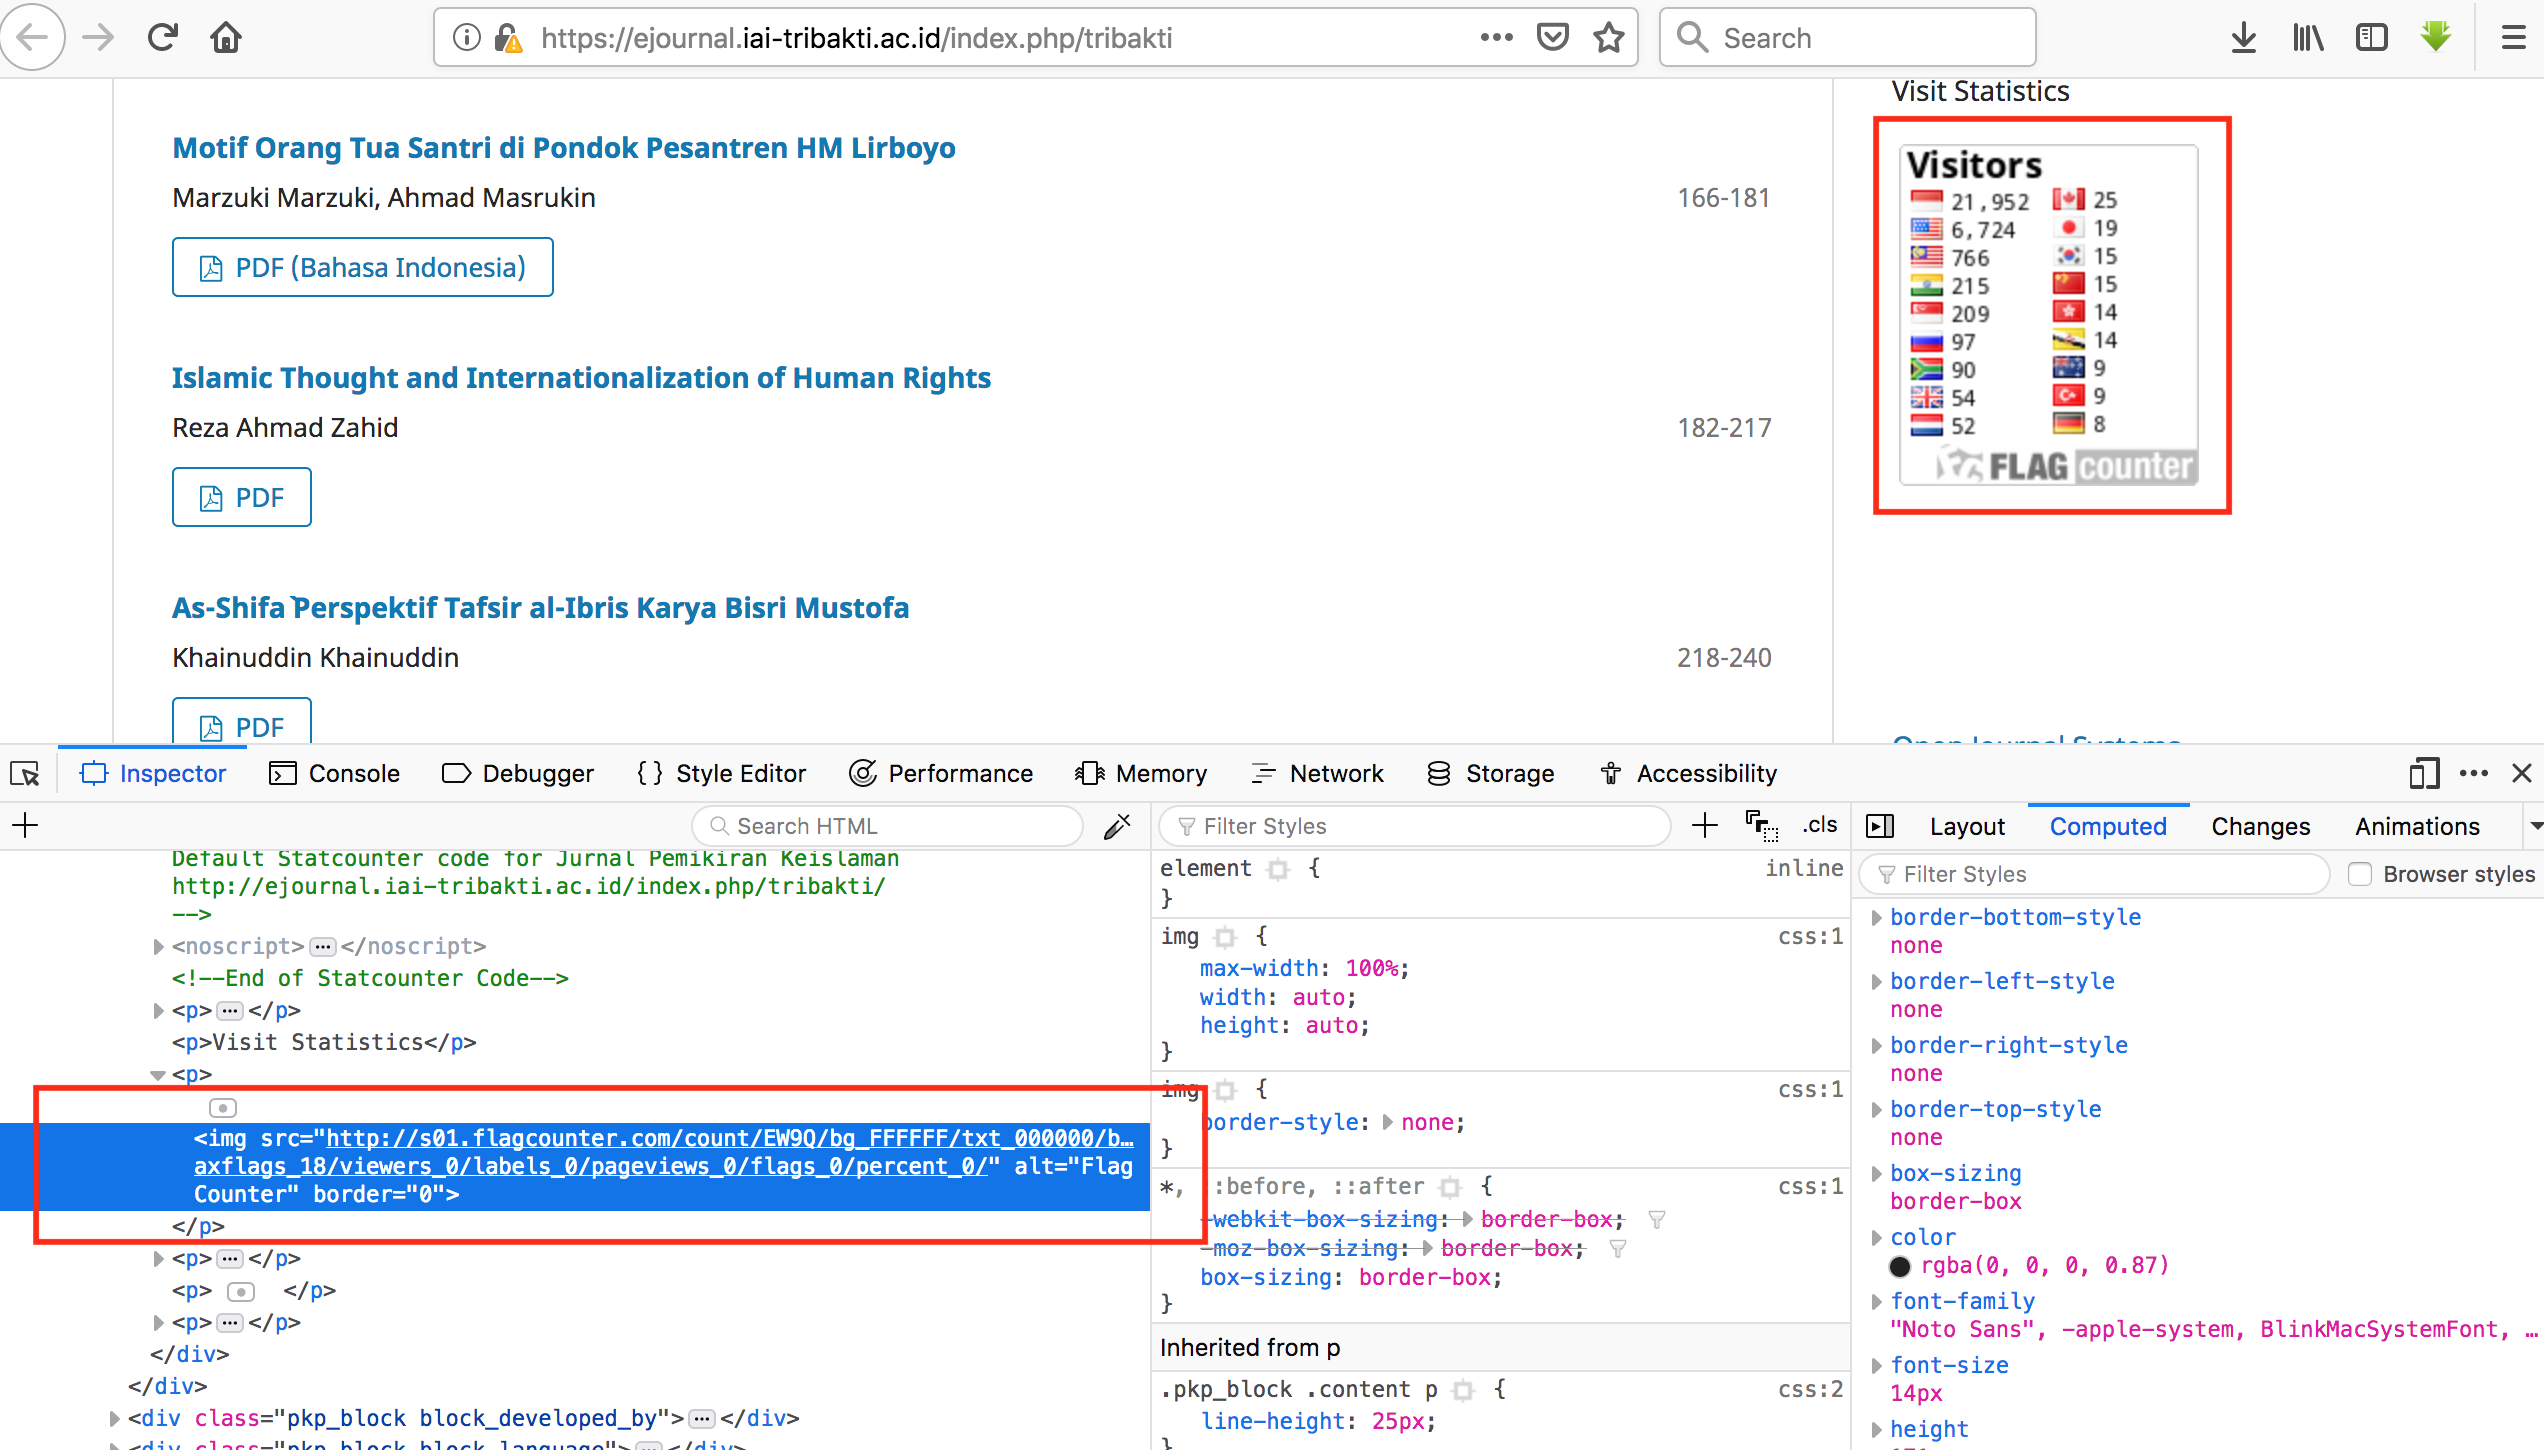Click the PDF (Bahasa Indonesia) button
This screenshot has height=1450, width=2544.
click(x=362, y=267)
